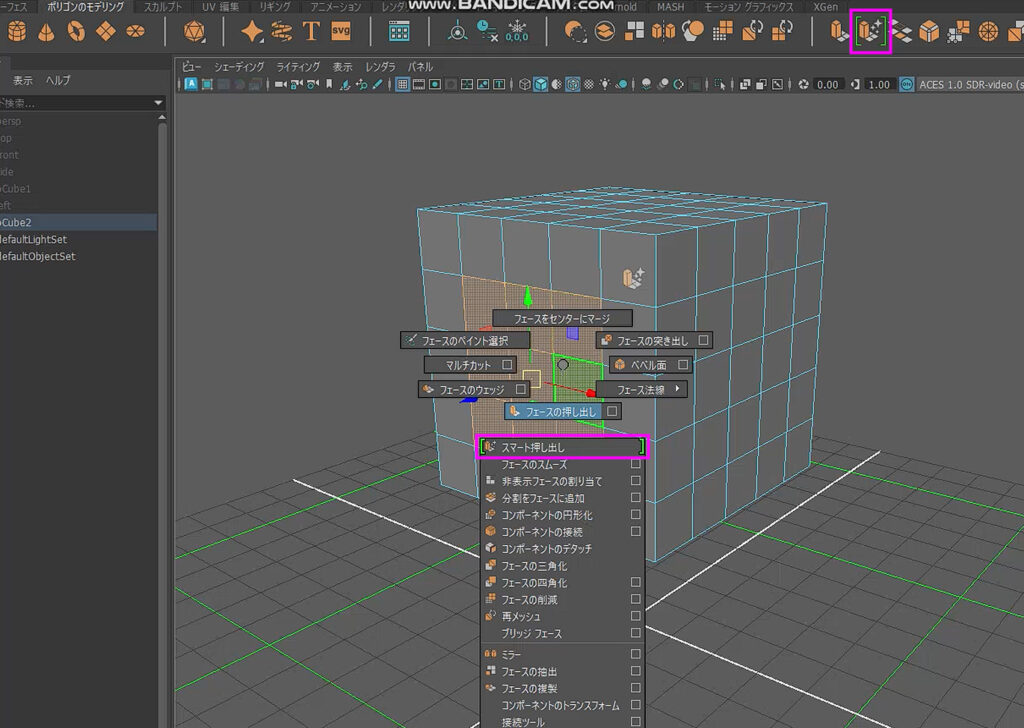Open the Outliner search filter dropdown arrow
The width and height of the screenshot is (1024, 728).
[x=158, y=103]
